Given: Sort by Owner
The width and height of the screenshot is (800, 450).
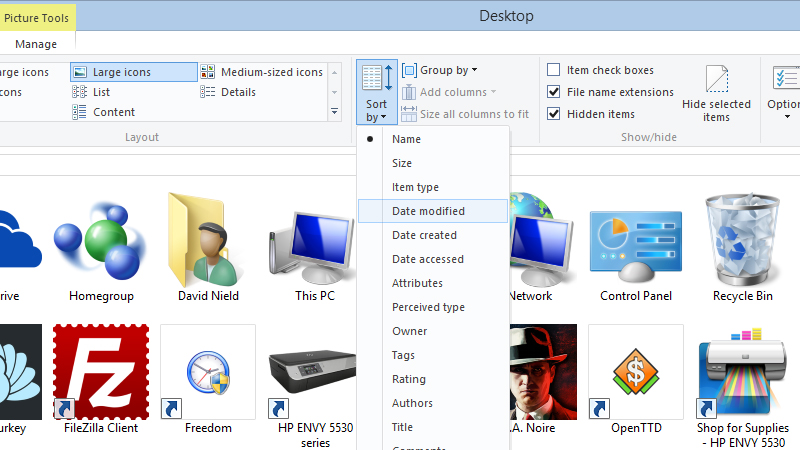Looking at the screenshot, I should click(433, 331).
